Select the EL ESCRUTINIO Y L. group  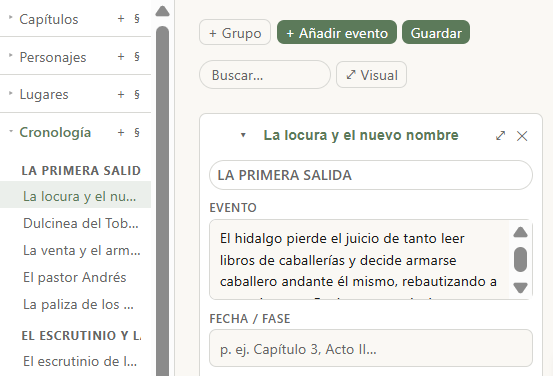click(x=81, y=335)
